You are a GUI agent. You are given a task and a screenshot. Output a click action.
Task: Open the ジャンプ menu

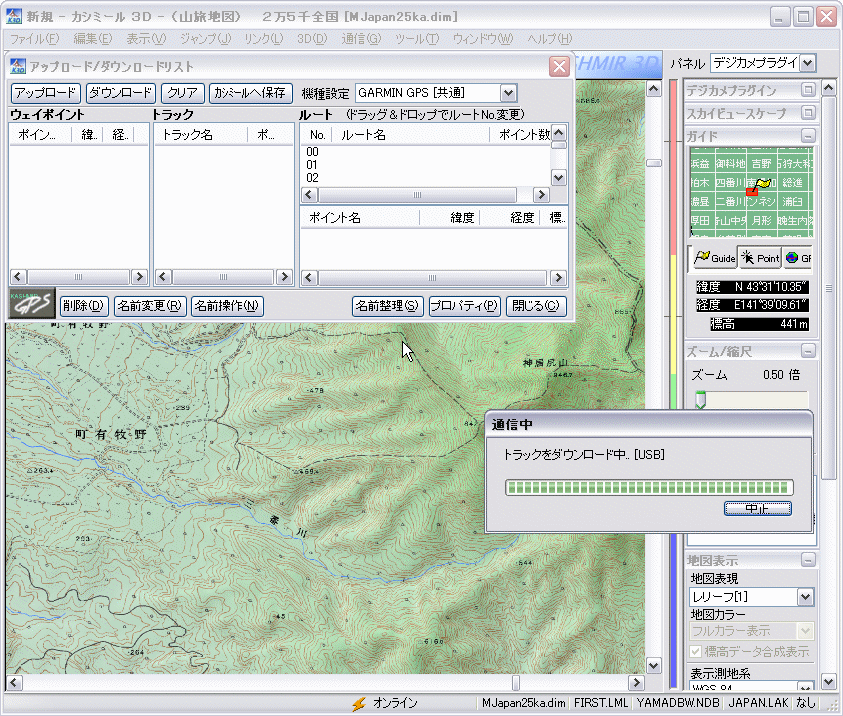[x=205, y=39]
